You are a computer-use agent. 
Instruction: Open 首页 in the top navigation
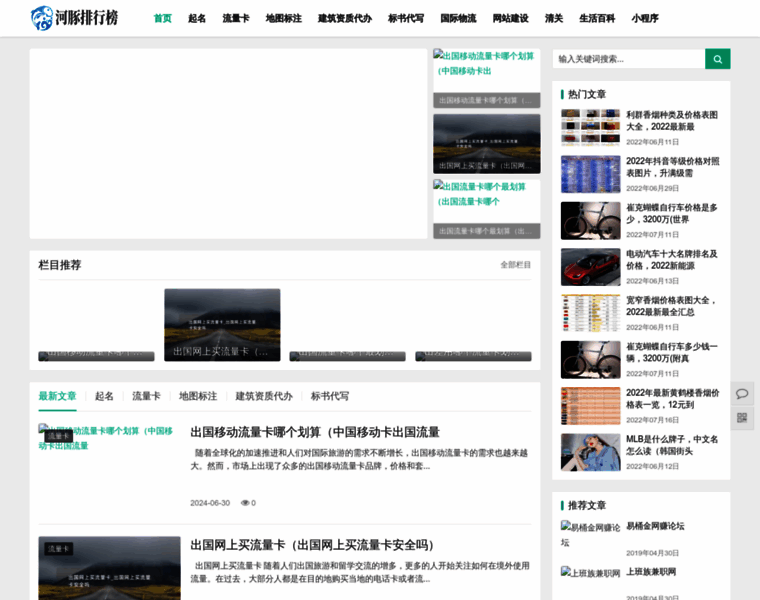[163, 18]
